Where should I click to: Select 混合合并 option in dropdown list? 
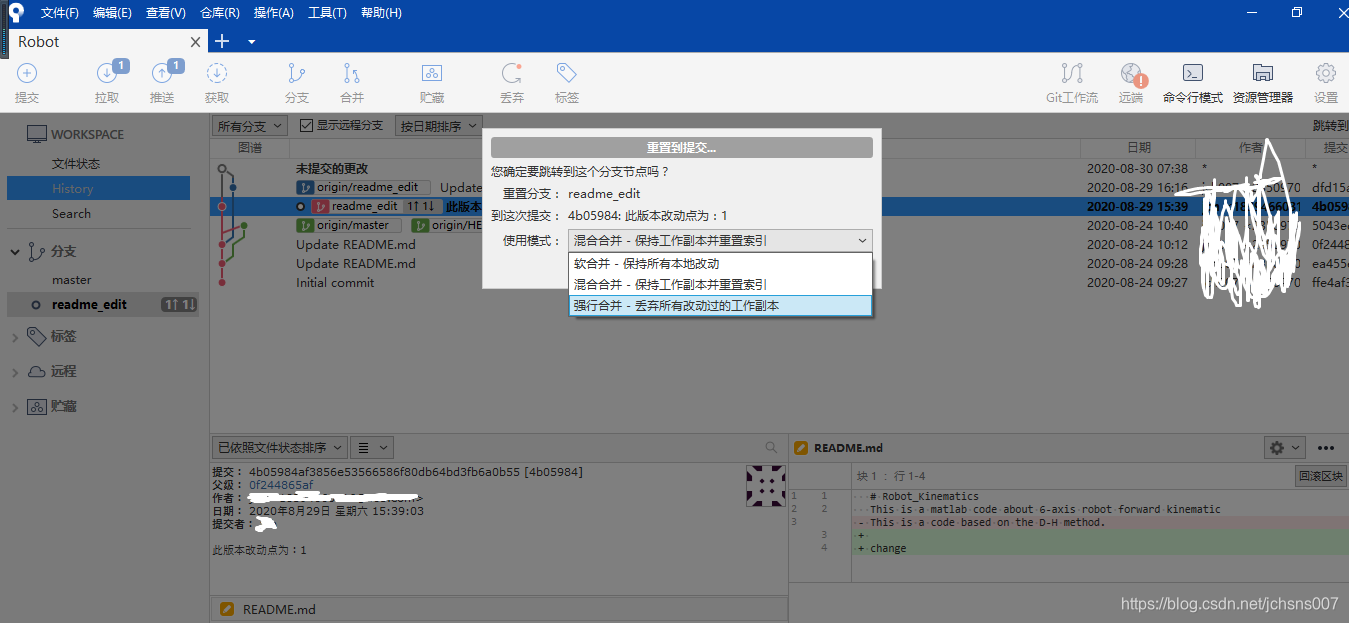pyautogui.click(x=720, y=285)
